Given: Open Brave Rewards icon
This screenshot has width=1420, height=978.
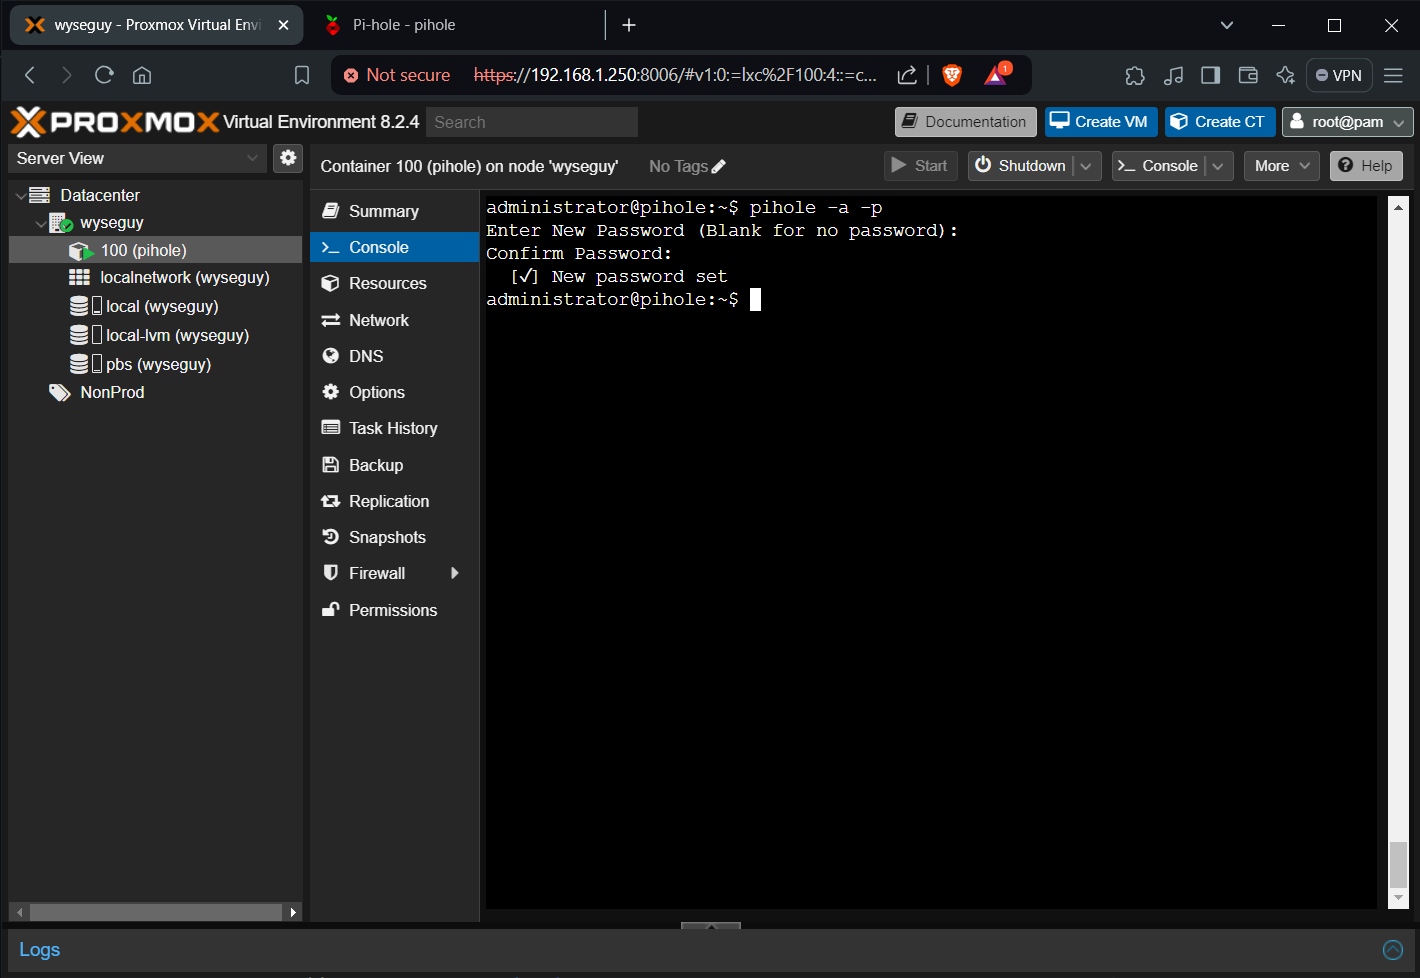Looking at the screenshot, I should click(997, 73).
